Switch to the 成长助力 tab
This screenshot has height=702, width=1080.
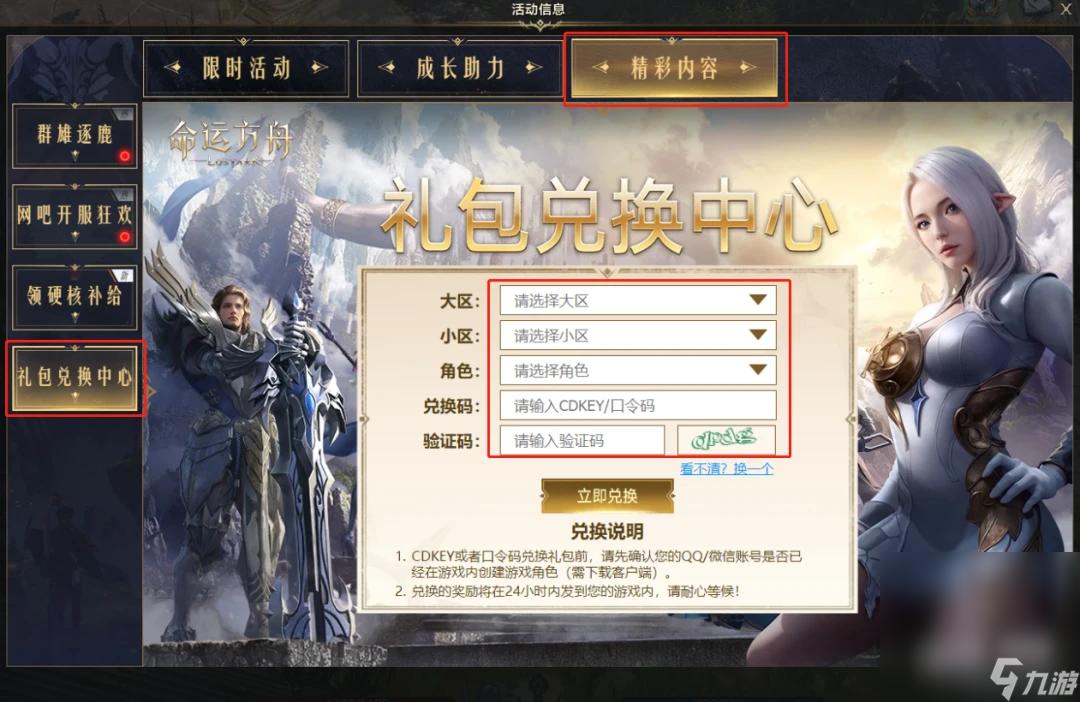pyautogui.click(x=459, y=68)
